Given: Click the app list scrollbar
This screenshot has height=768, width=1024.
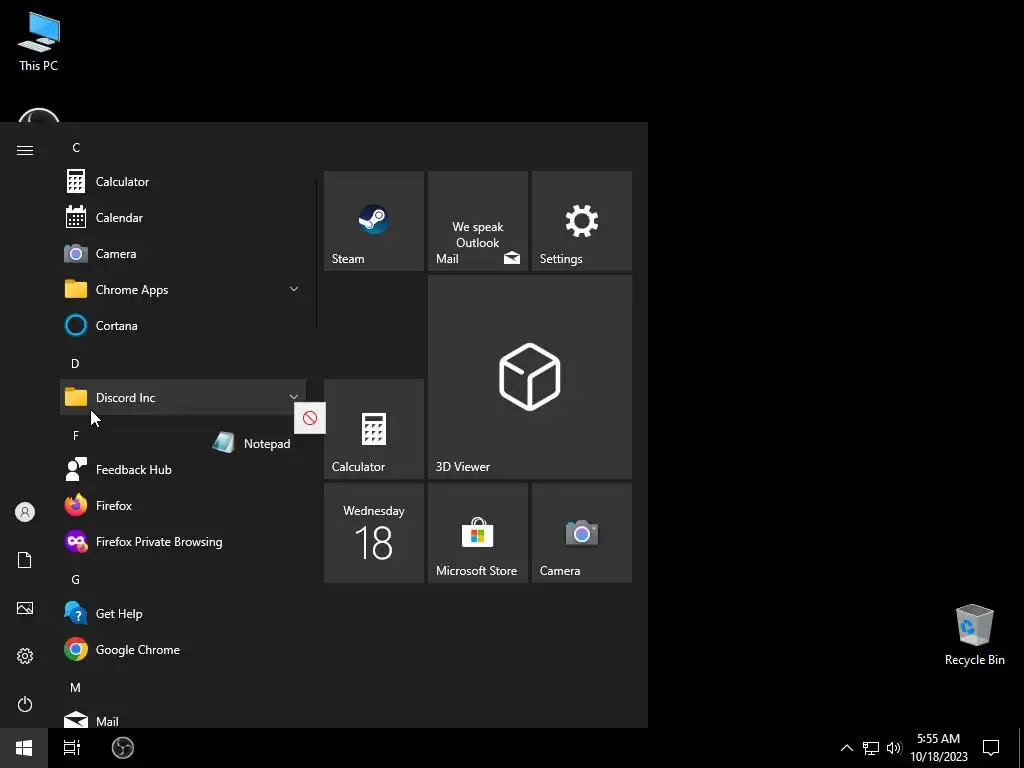Looking at the screenshot, I should (317, 255).
